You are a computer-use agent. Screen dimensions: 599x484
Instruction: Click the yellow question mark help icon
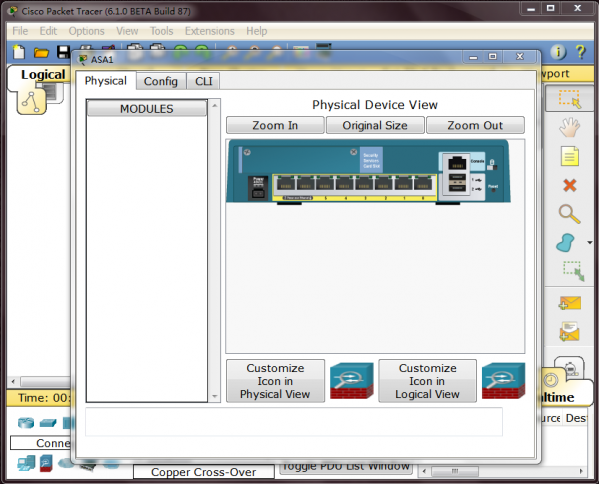(x=580, y=52)
